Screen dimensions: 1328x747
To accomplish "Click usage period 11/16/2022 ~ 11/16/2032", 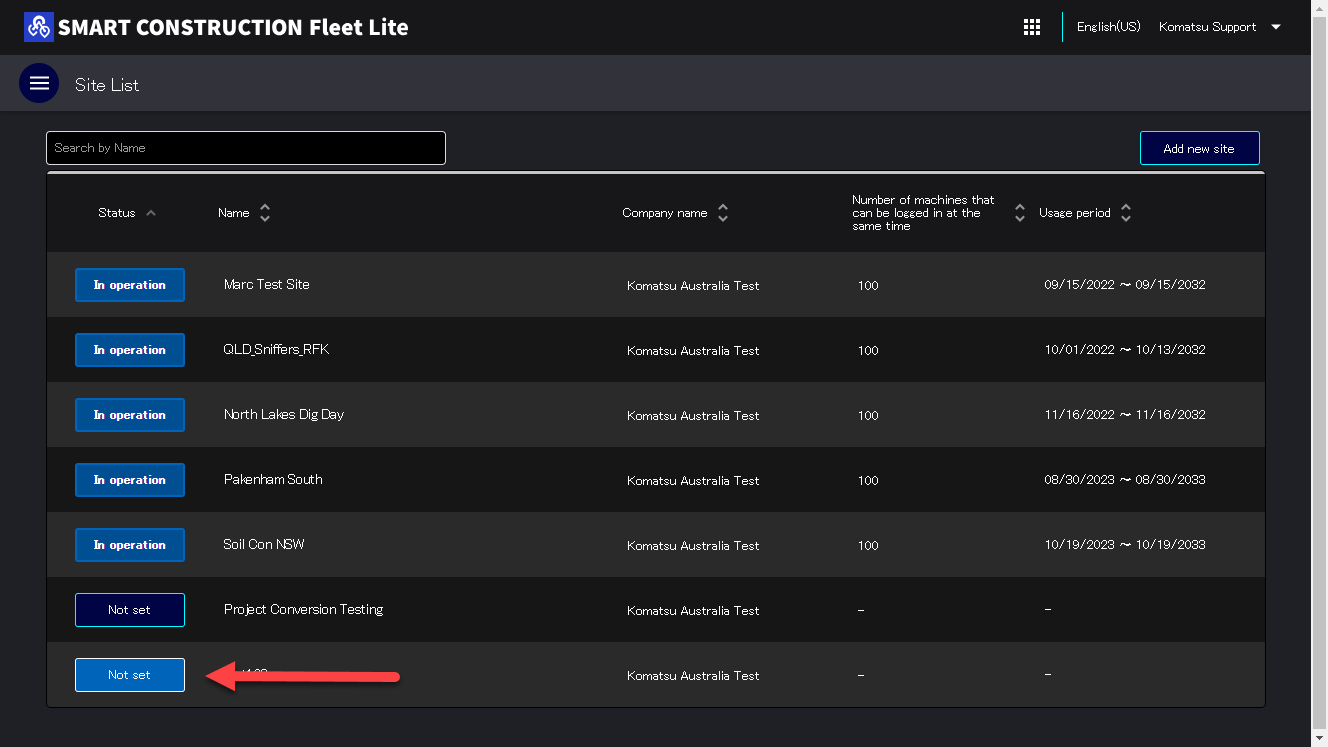I will (x=1125, y=415).
